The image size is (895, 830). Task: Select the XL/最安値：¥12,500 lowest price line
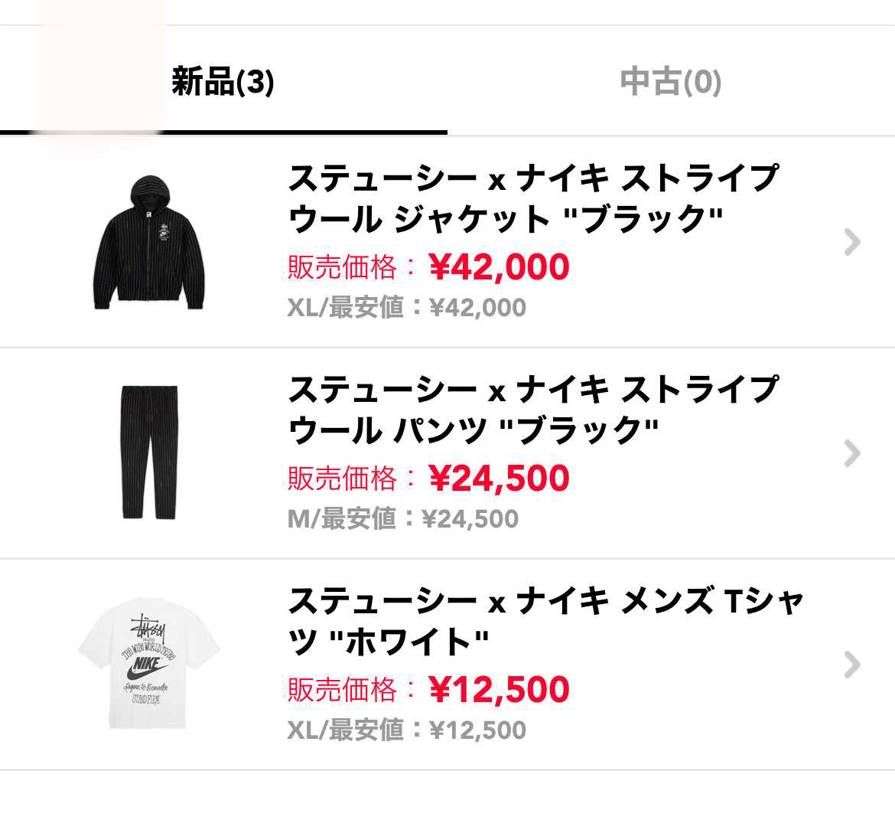click(406, 730)
